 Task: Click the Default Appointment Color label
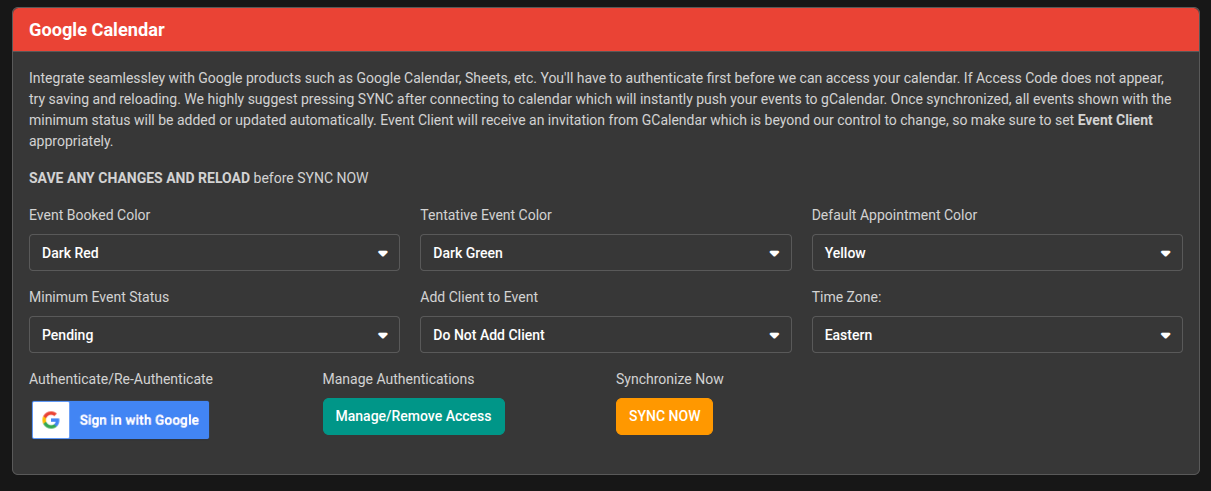coord(895,215)
